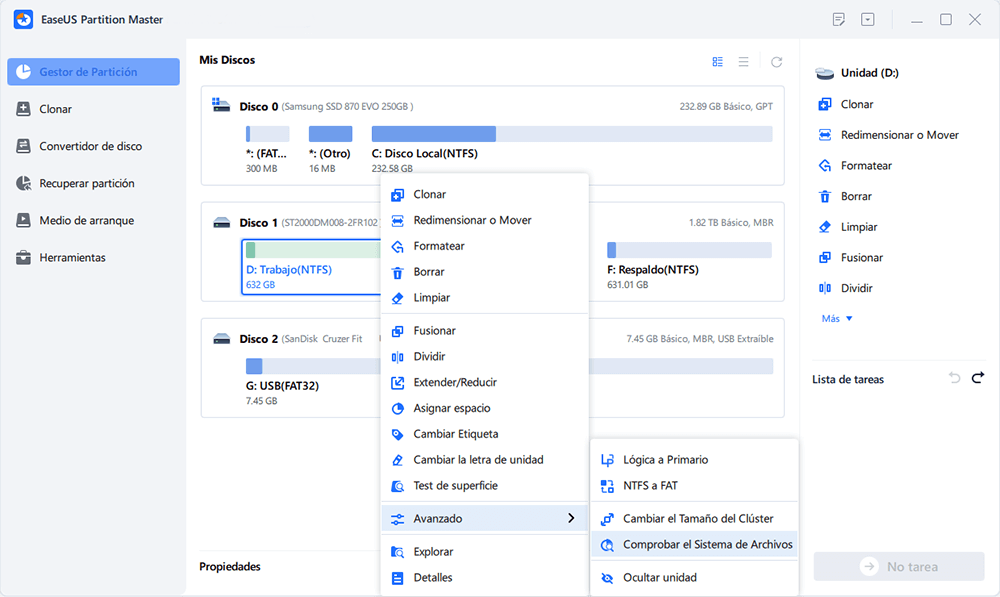Expand the Avanzado submenu arrow
1000x597 pixels.
571,519
